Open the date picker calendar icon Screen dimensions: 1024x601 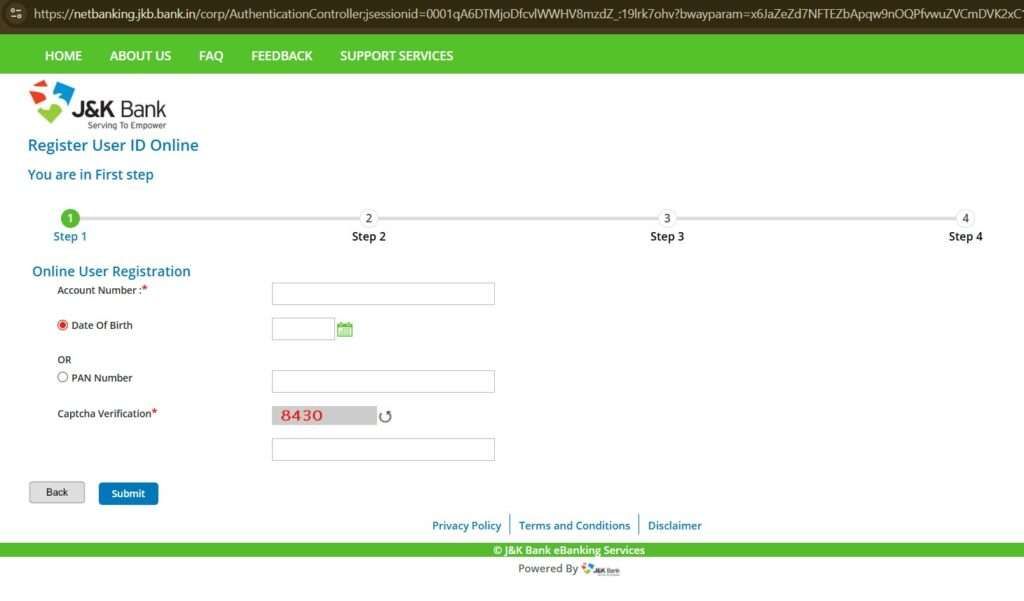click(344, 327)
